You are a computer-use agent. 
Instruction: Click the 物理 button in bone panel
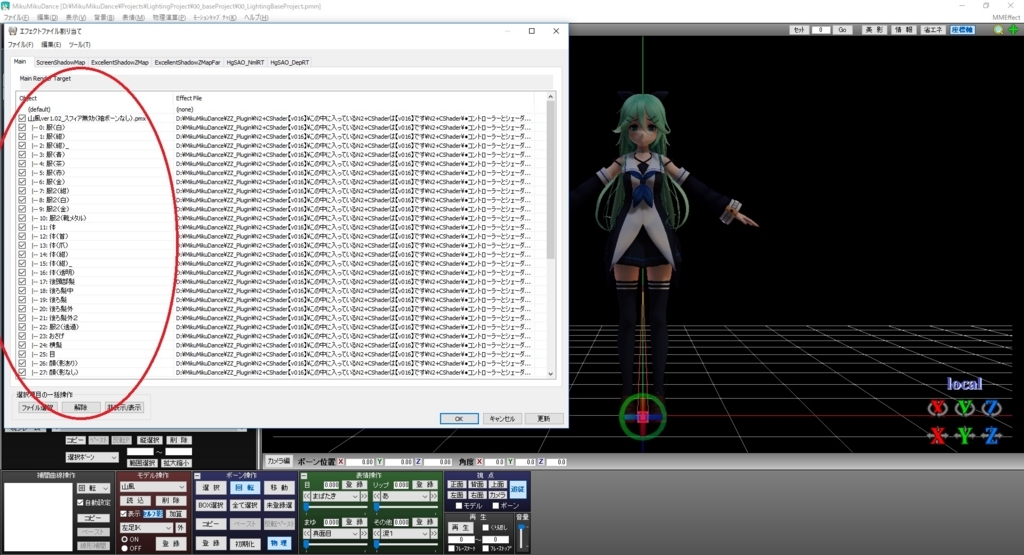pyautogui.click(x=279, y=543)
